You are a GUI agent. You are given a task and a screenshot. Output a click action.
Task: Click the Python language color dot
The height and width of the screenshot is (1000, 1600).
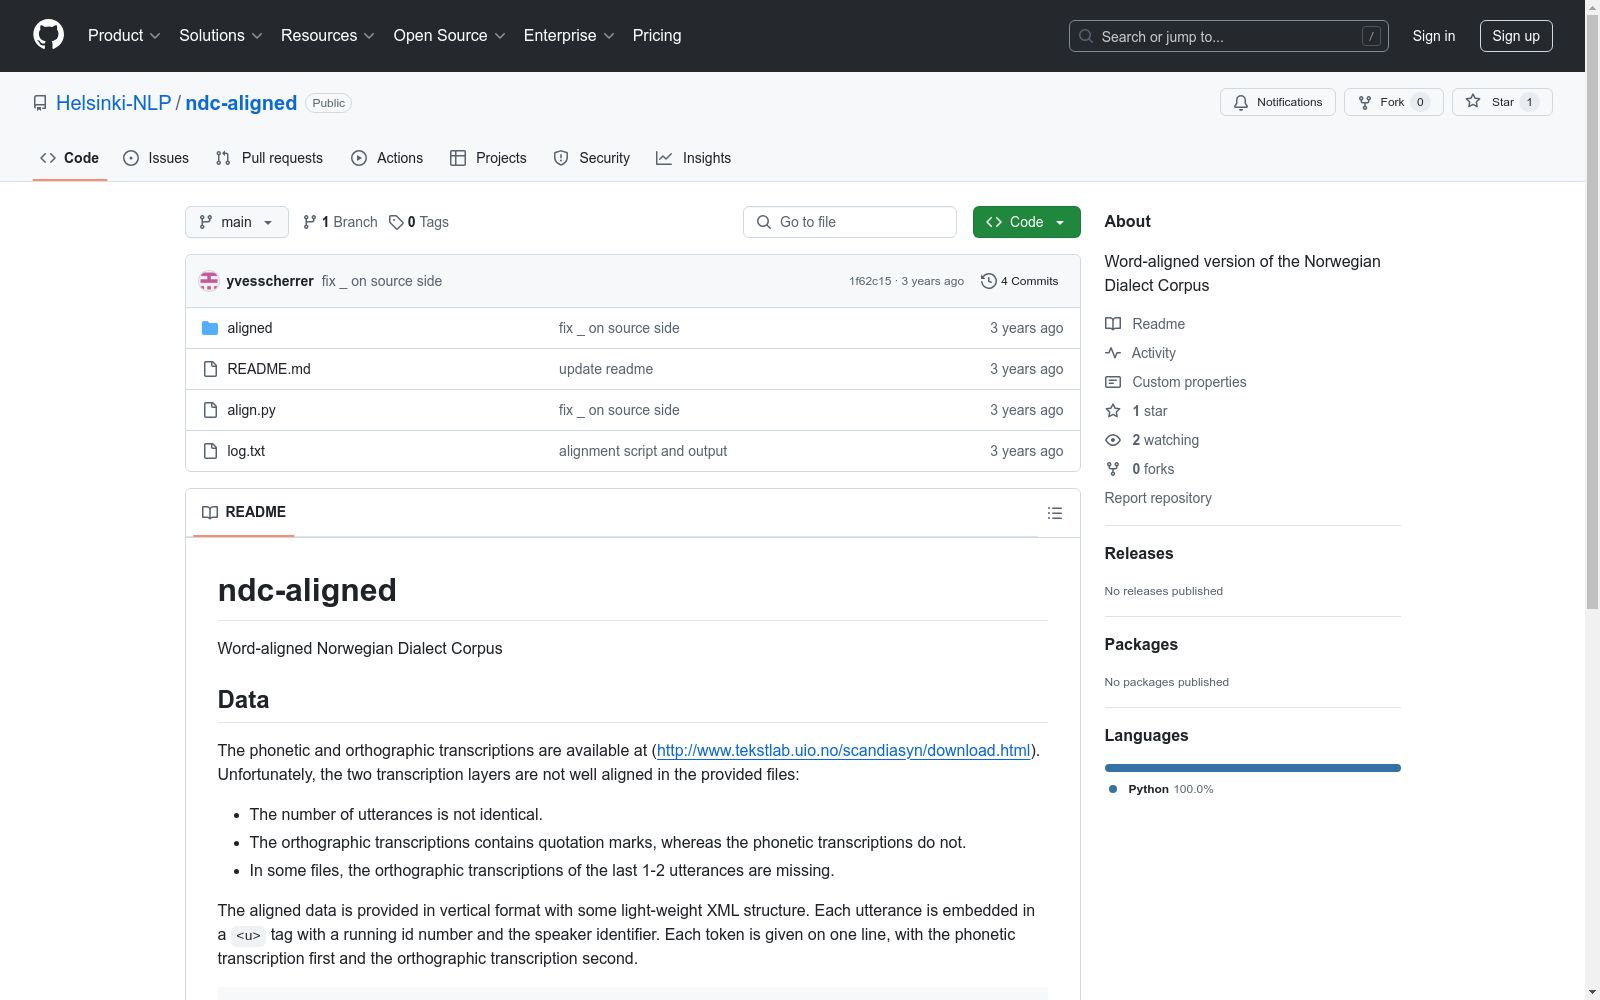[x=1113, y=789]
